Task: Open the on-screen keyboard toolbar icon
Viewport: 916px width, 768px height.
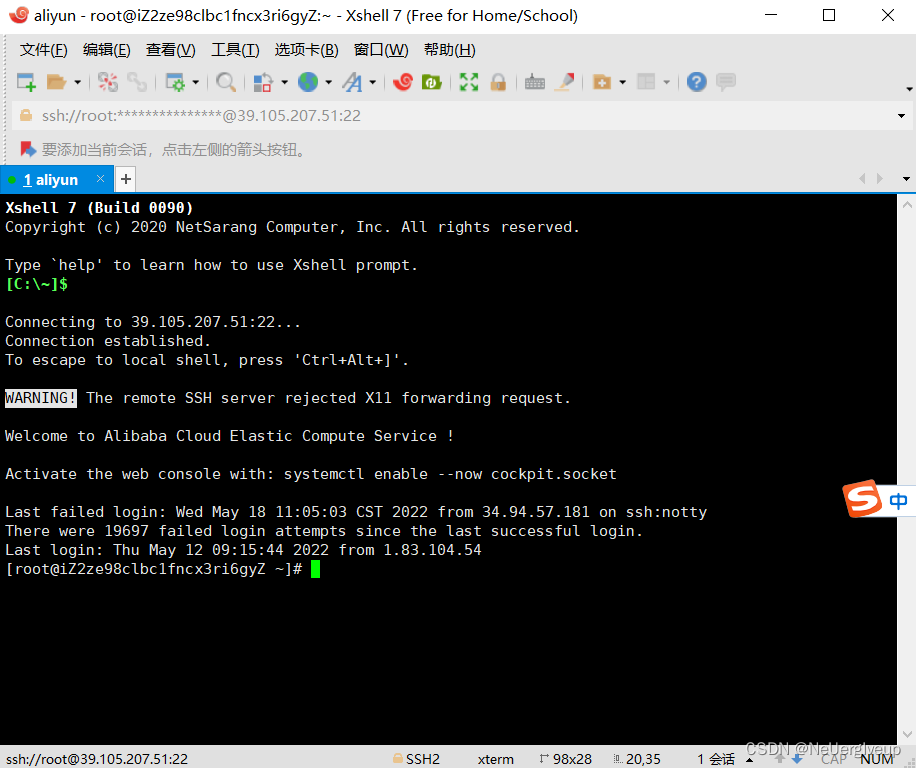Action: (535, 82)
